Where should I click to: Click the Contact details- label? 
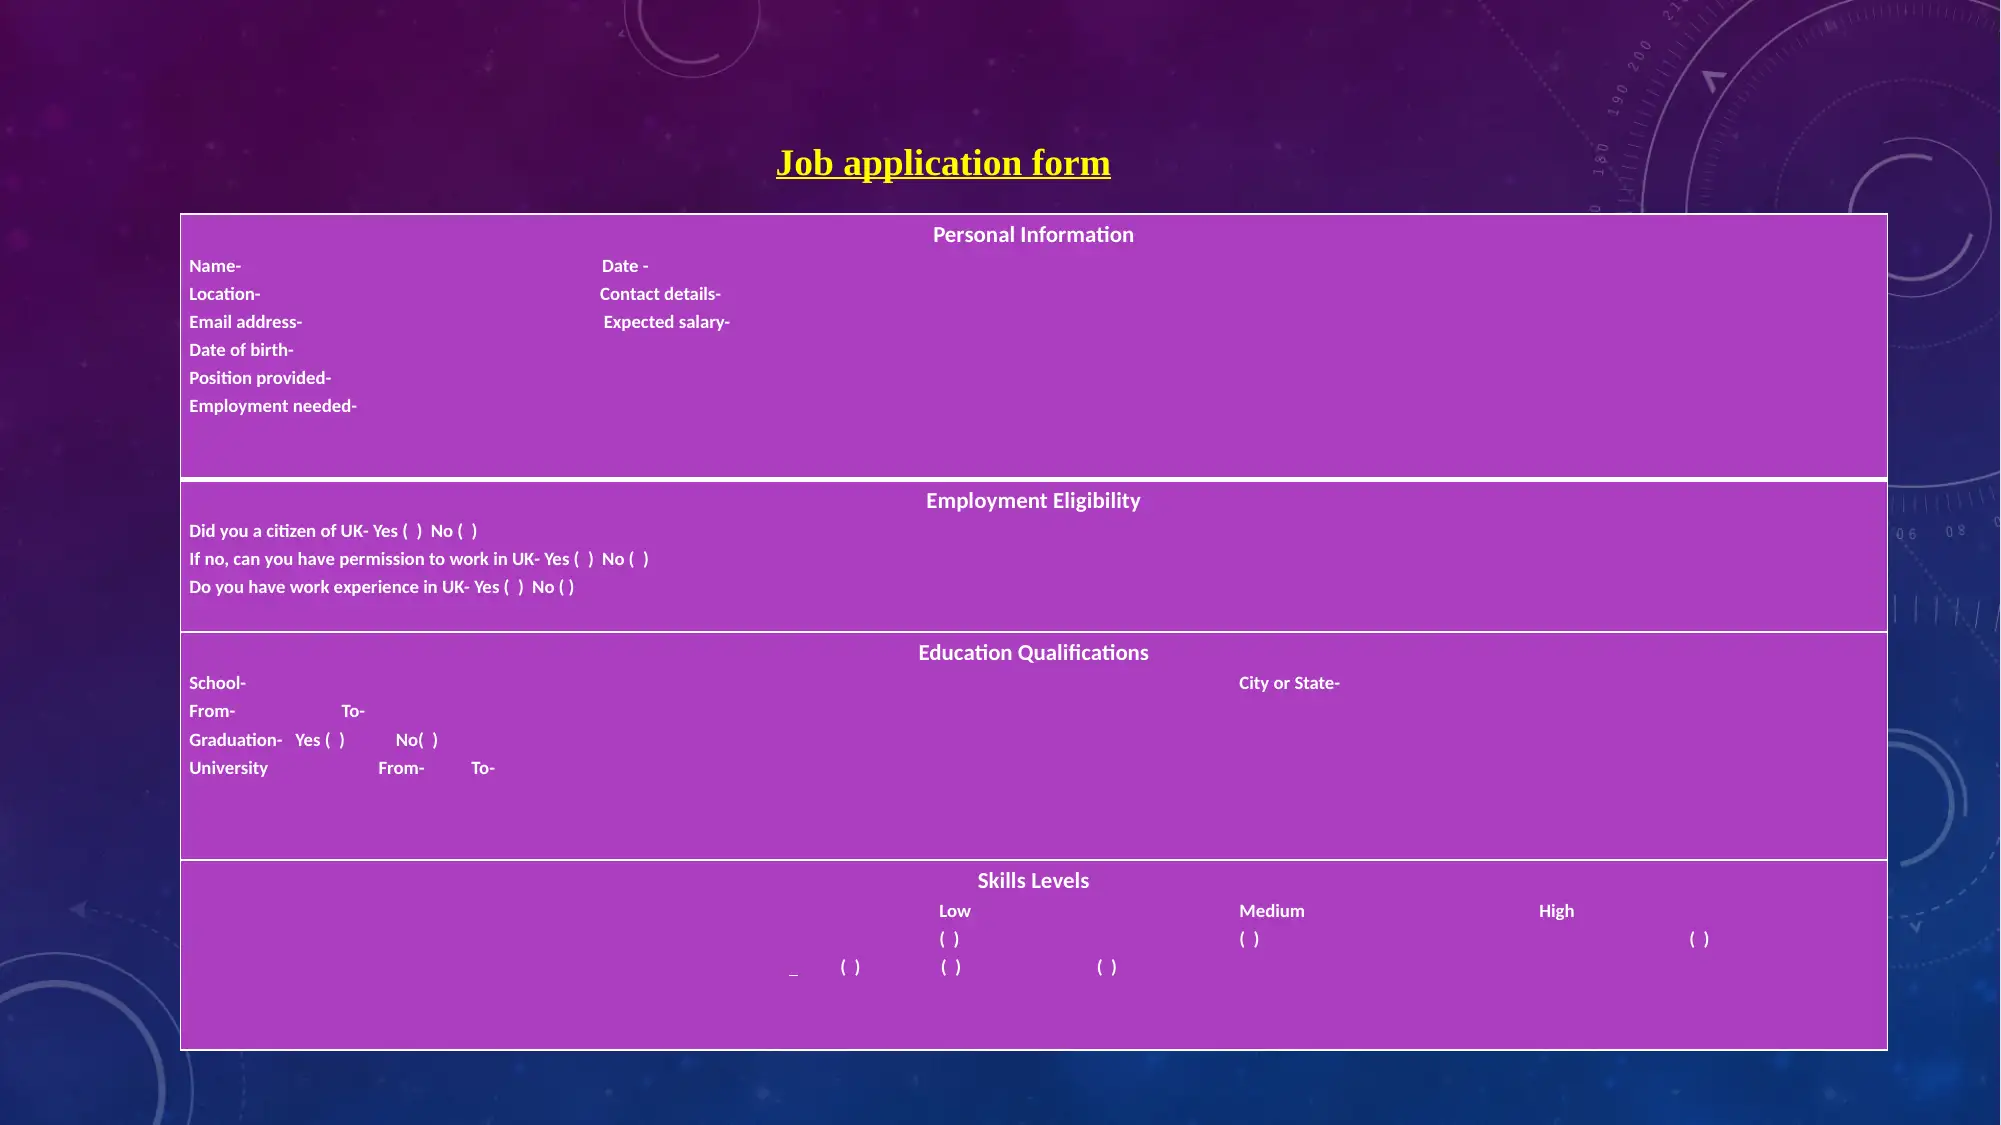pyautogui.click(x=660, y=294)
